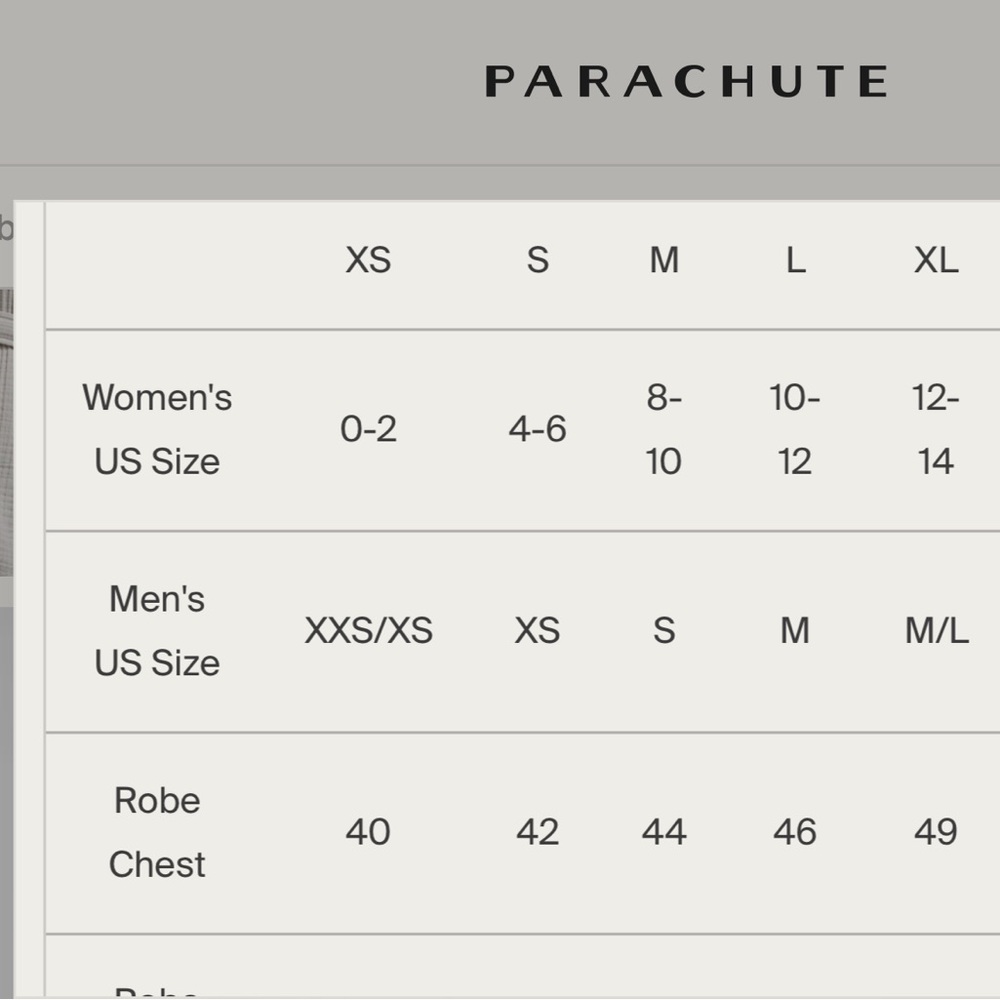
Task: Click the L column header
Action: coord(795,260)
